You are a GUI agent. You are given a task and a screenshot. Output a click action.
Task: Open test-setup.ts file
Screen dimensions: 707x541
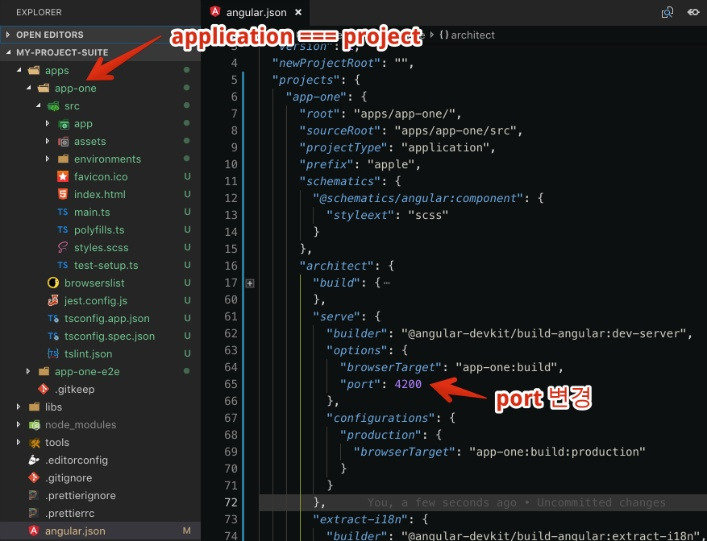click(106, 266)
